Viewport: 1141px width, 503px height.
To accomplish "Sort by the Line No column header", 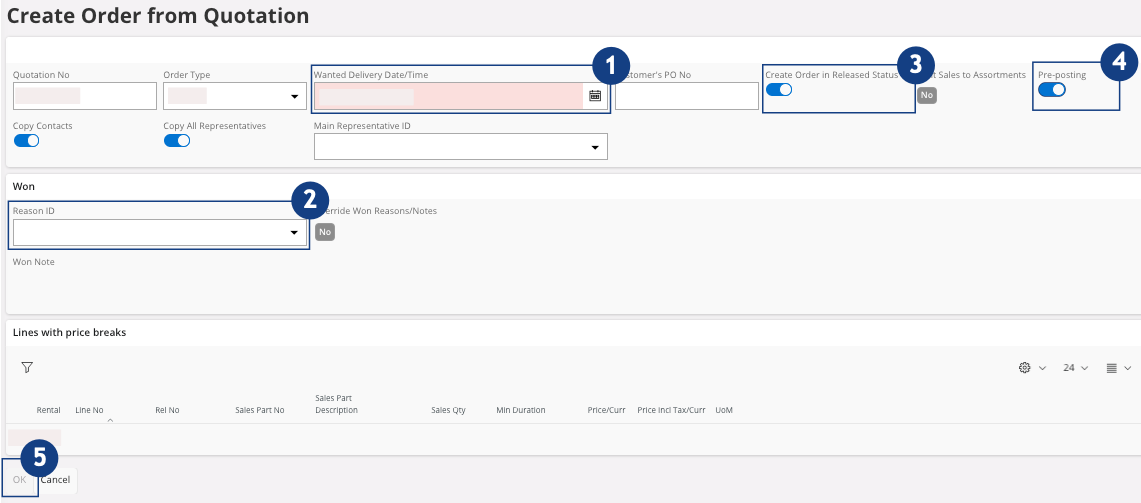I will 89,410.
